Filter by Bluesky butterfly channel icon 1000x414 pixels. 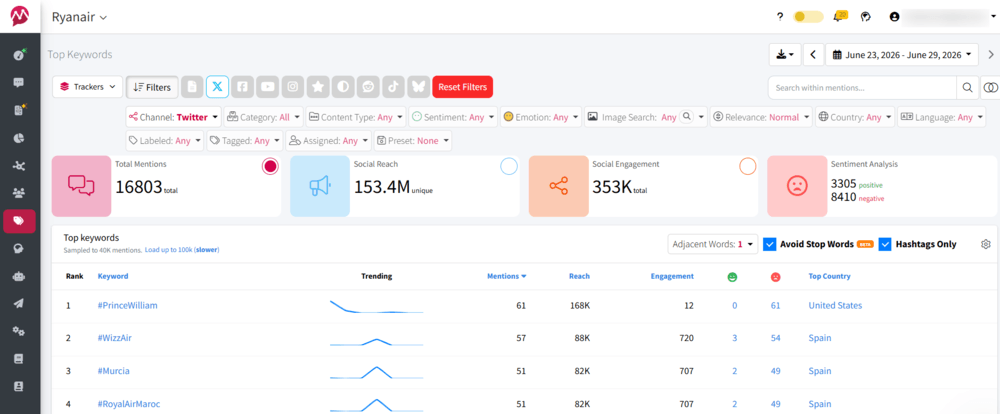[418, 87]
